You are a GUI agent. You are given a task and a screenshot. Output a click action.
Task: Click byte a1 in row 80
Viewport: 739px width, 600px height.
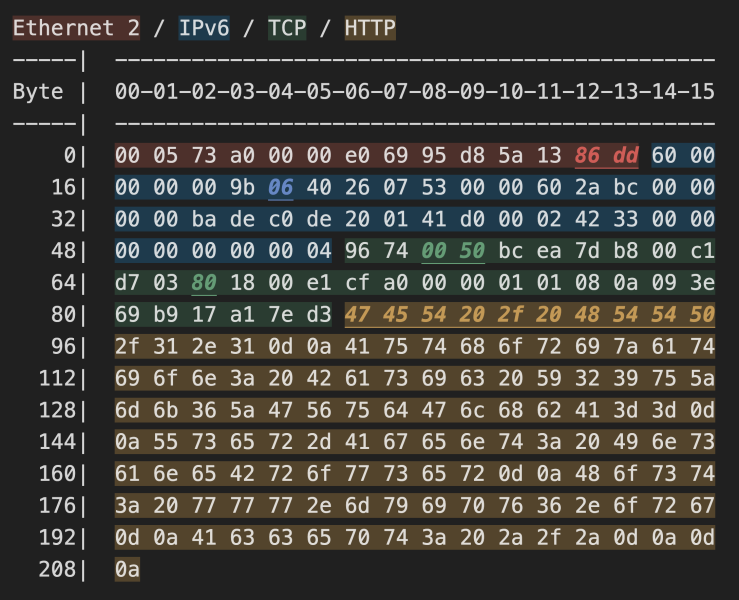click(242, 314)
